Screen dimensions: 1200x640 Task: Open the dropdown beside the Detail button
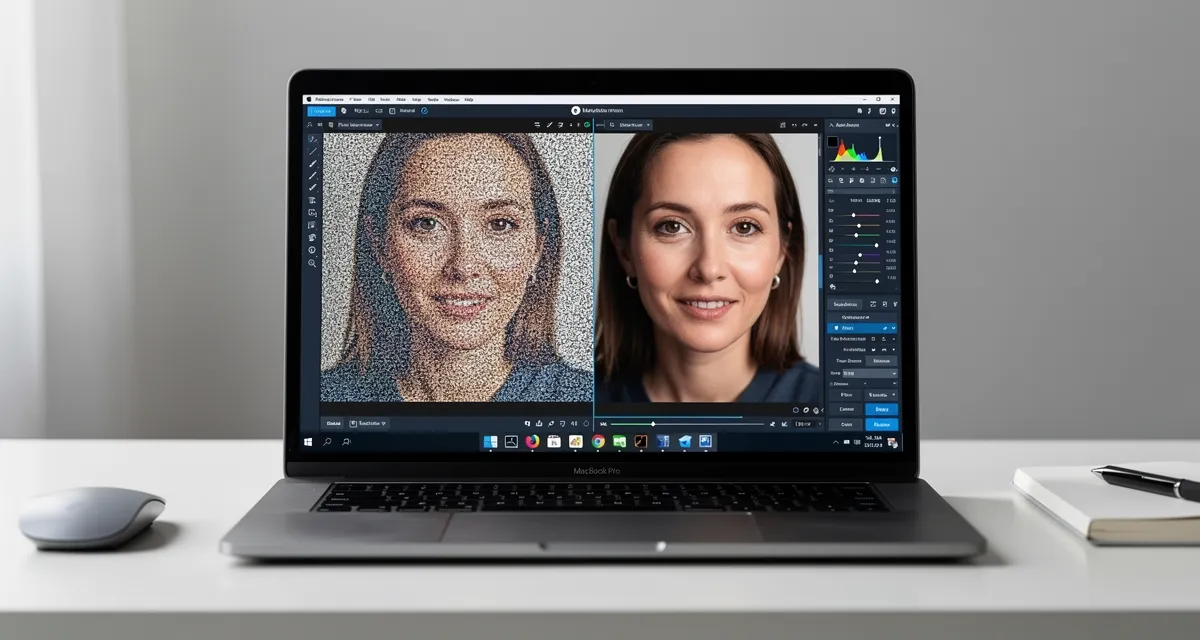(367, 423)
